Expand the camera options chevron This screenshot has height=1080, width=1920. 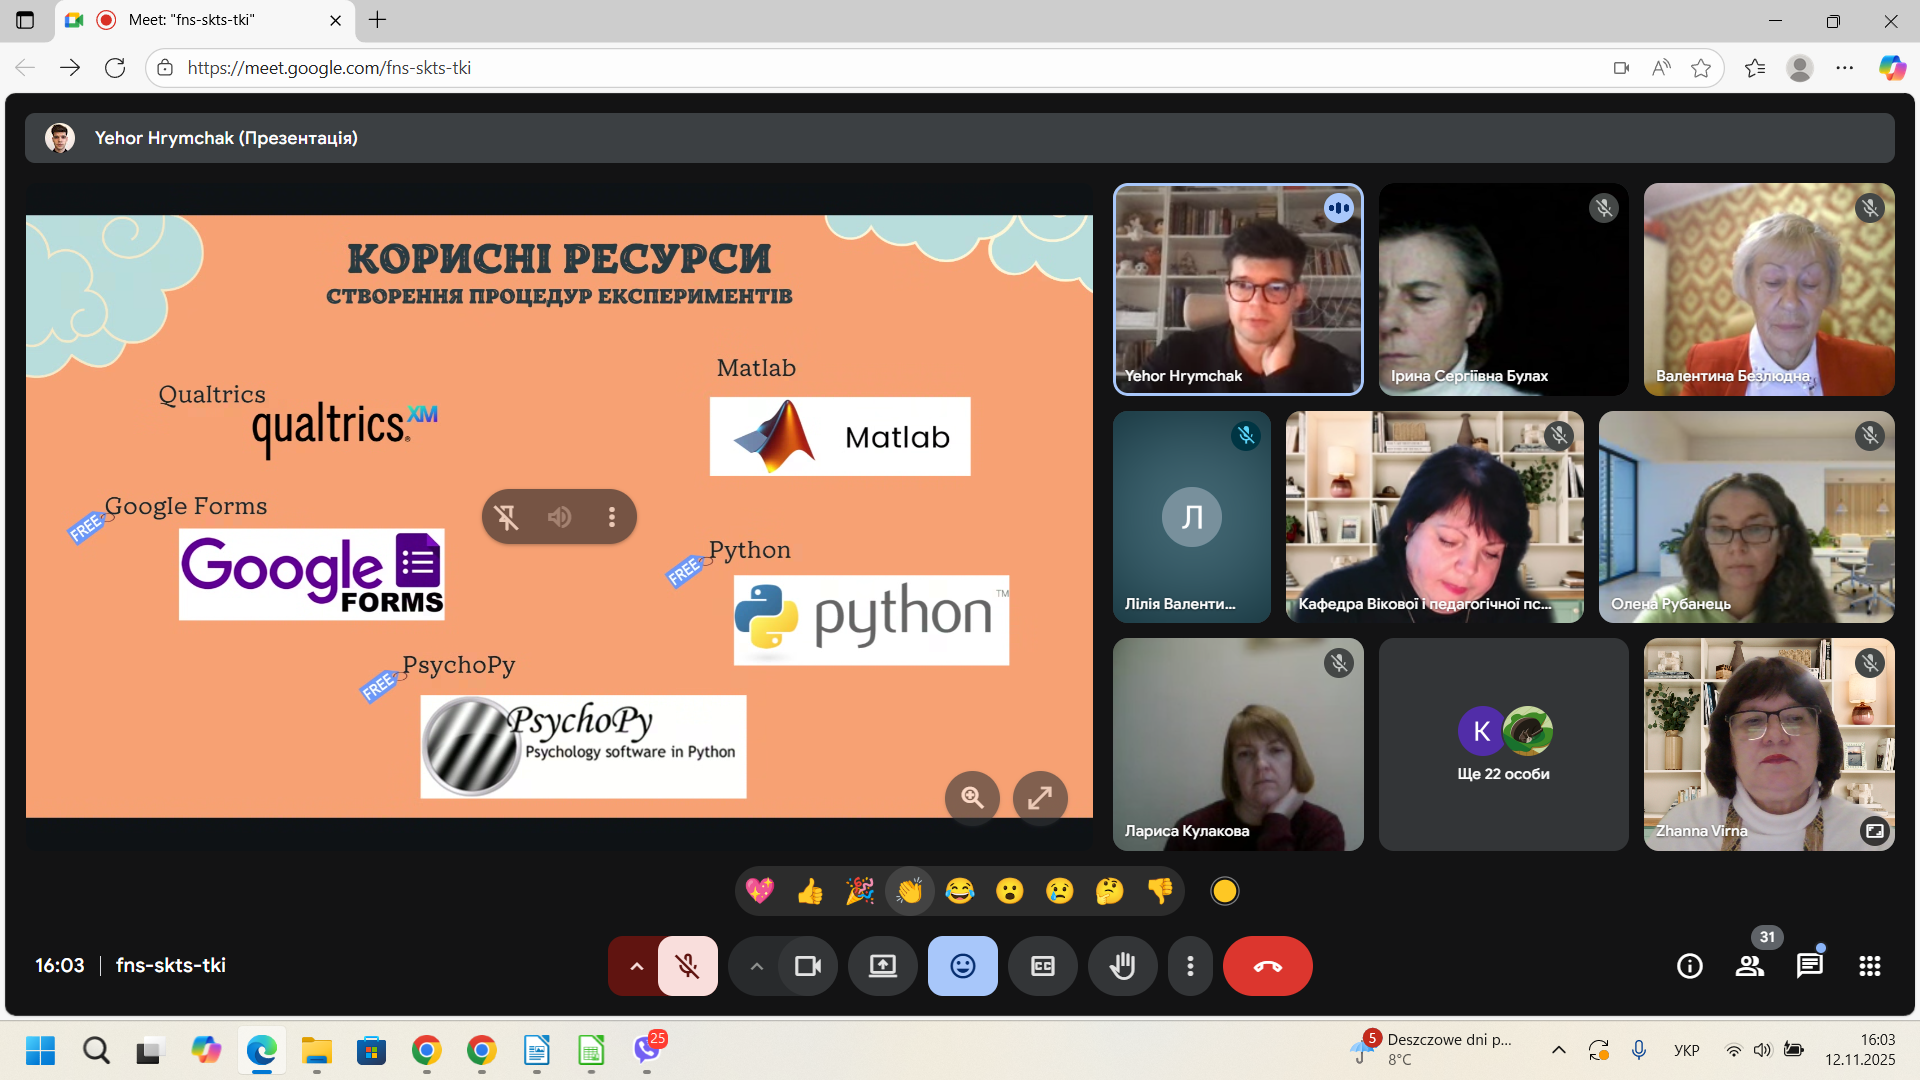point(757,966)
